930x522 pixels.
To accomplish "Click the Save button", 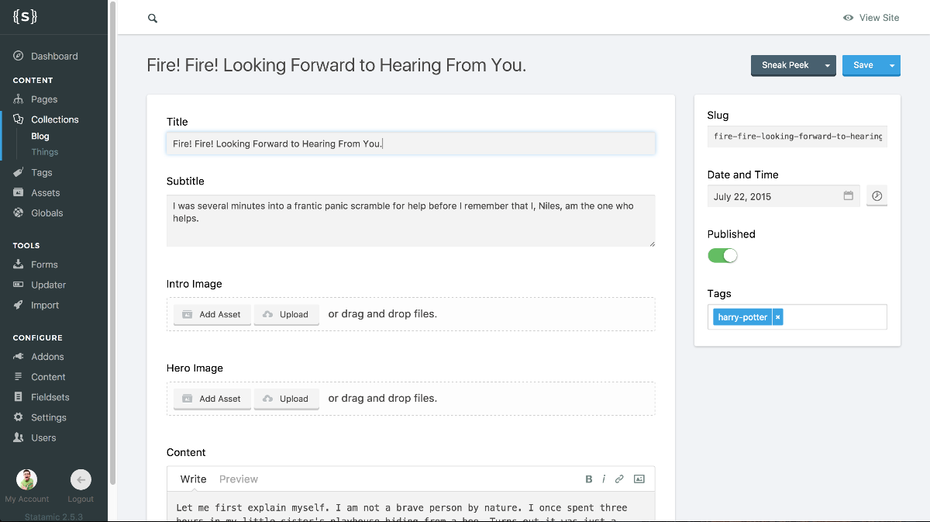I will point(862,66).
